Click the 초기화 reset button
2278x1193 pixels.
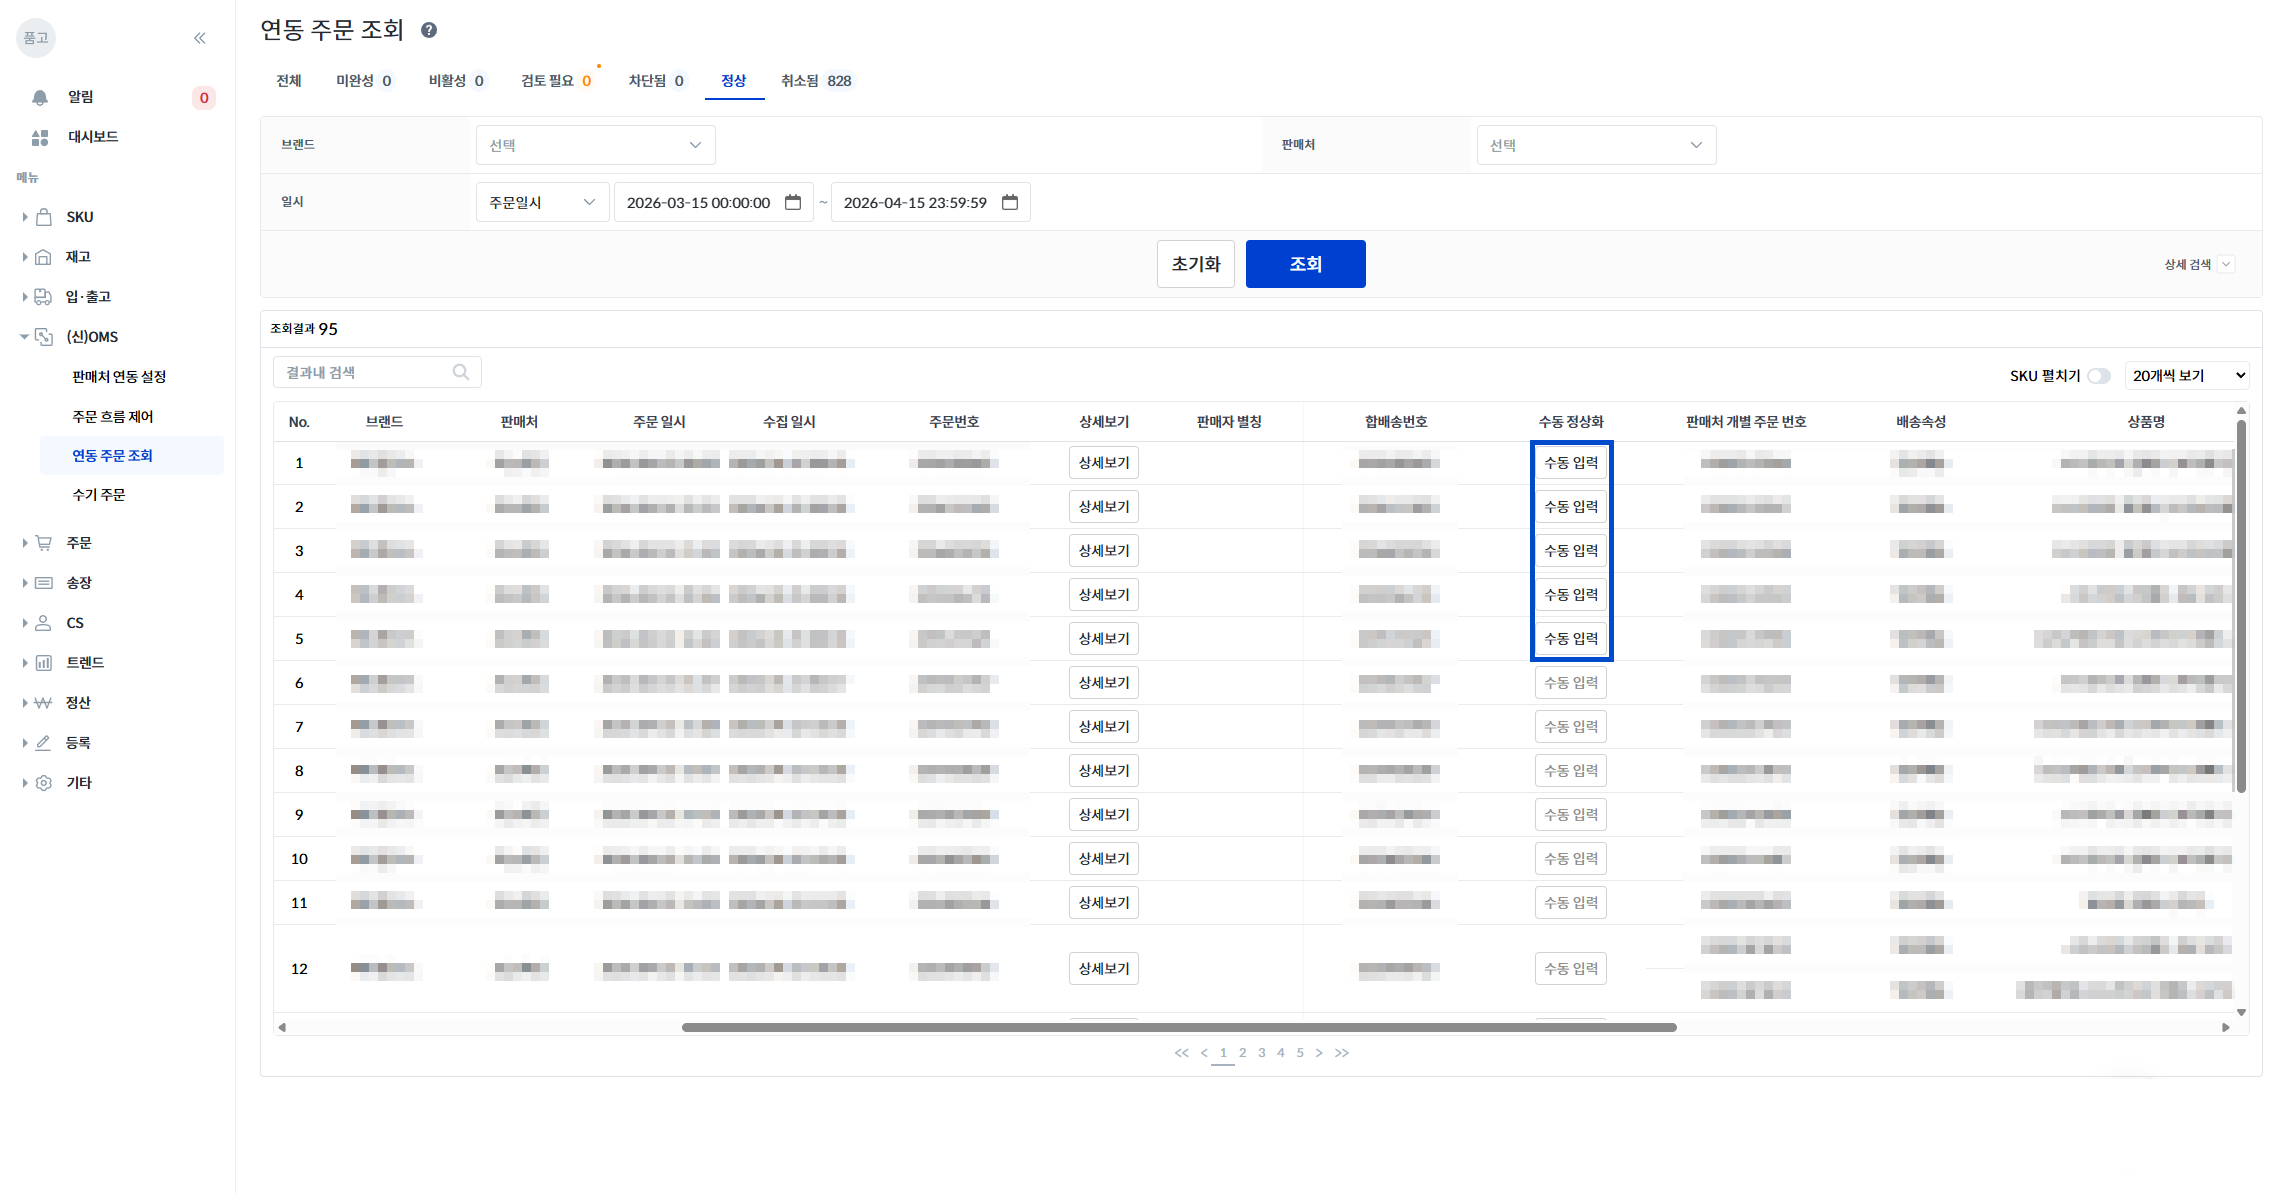click(x=1196, y=264)
